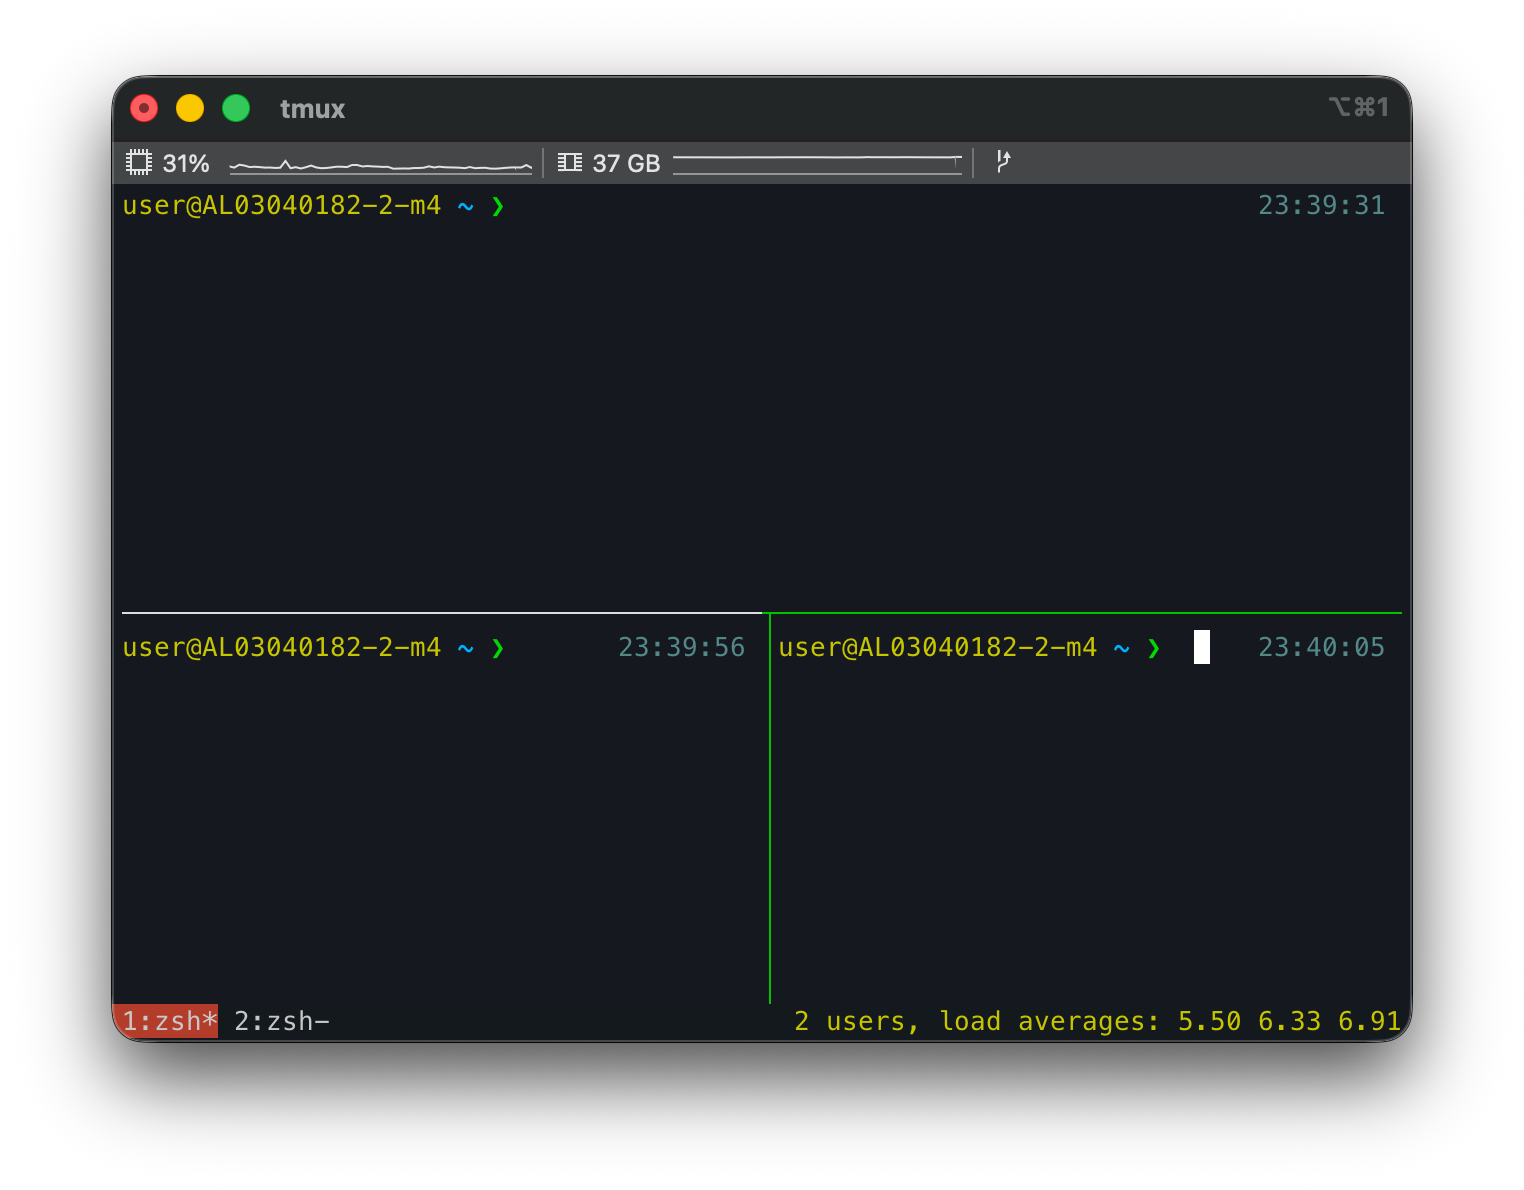Select the 37 GB memory value
Screen dimensions: 1524x1190
click(x=626, y=163)
